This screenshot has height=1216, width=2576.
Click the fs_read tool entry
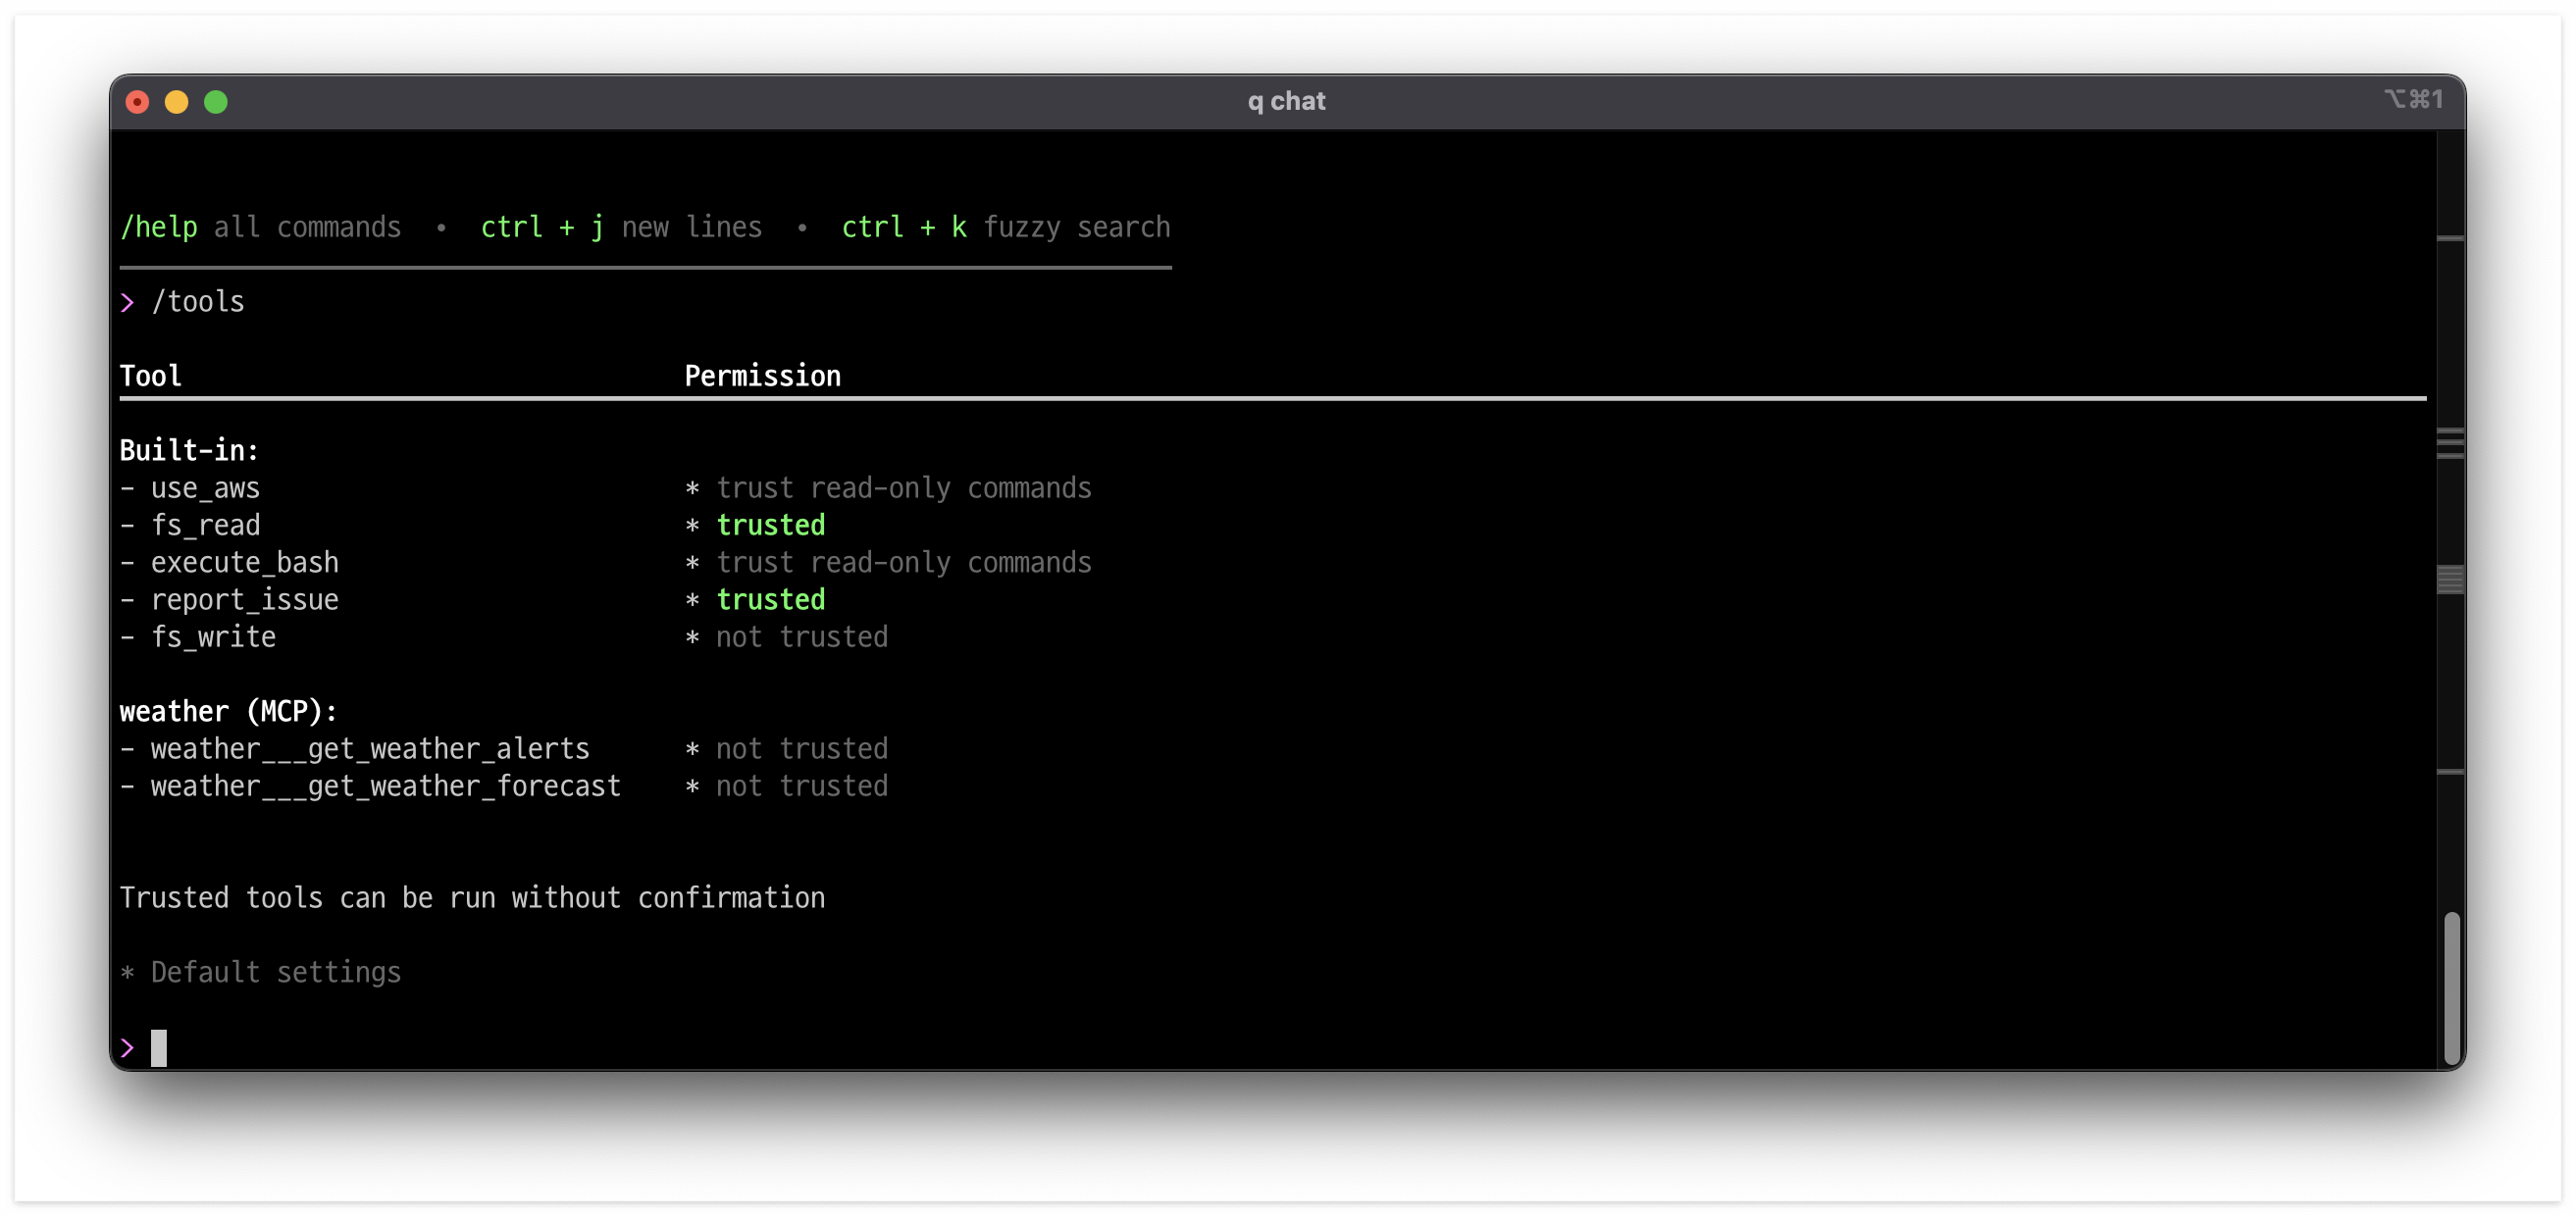(205, 525)
